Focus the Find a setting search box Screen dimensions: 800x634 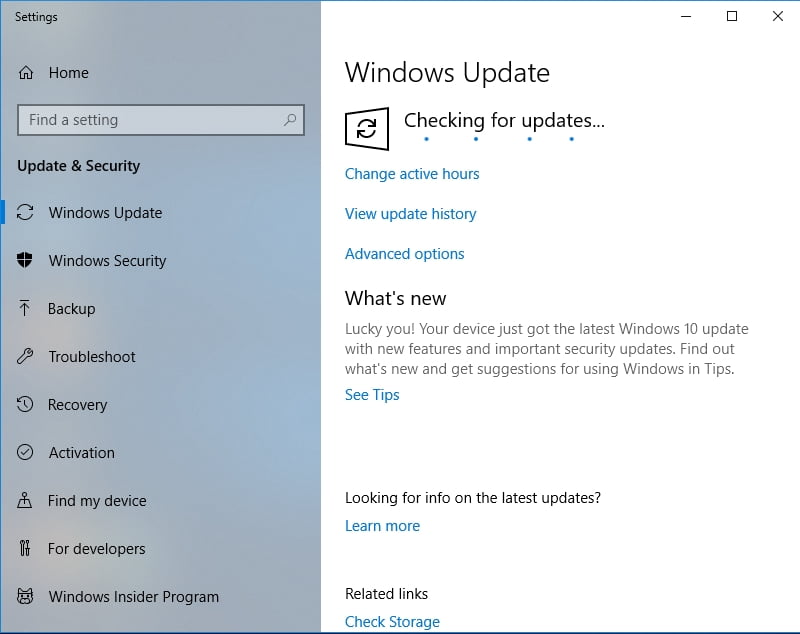point(161,120)
